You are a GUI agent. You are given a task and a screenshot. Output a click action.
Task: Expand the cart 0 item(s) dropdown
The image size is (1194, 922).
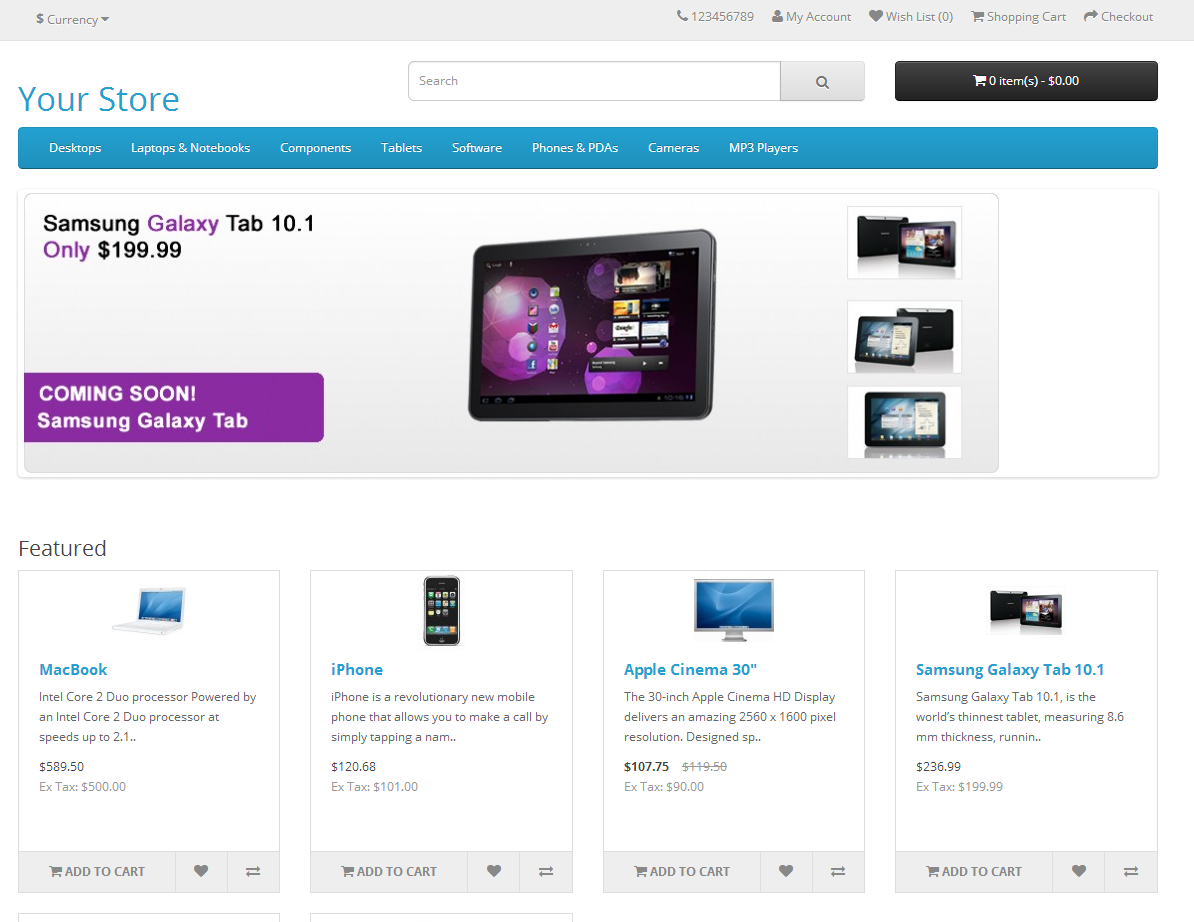tap(1025, 81)
